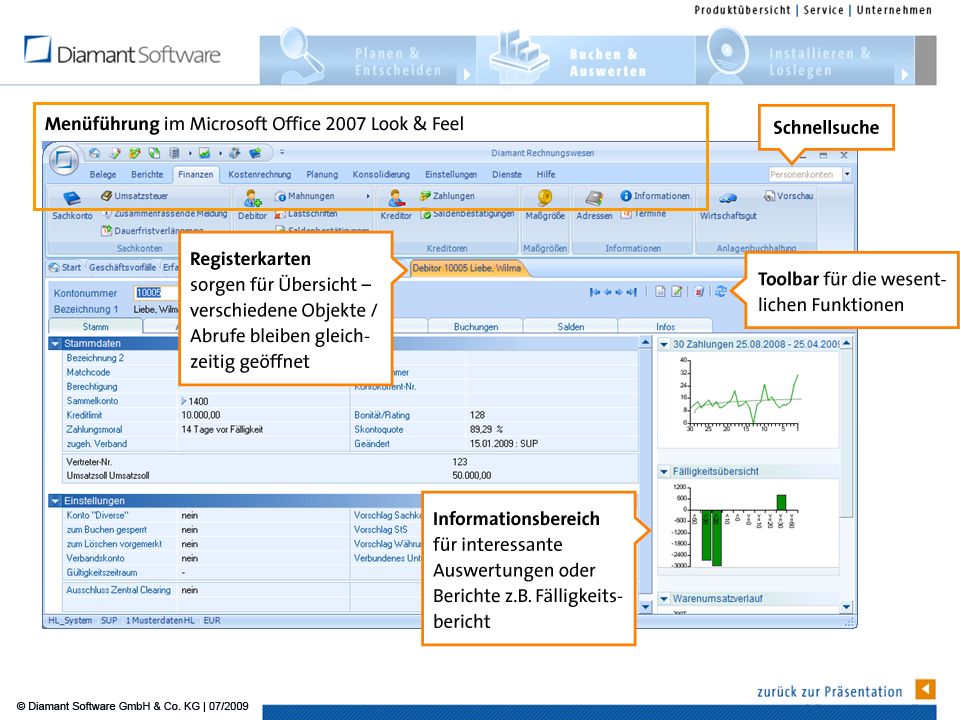
Task: Open the Hilfe ribbon tab
Action: pyautogui.click(x=546, y=174)
